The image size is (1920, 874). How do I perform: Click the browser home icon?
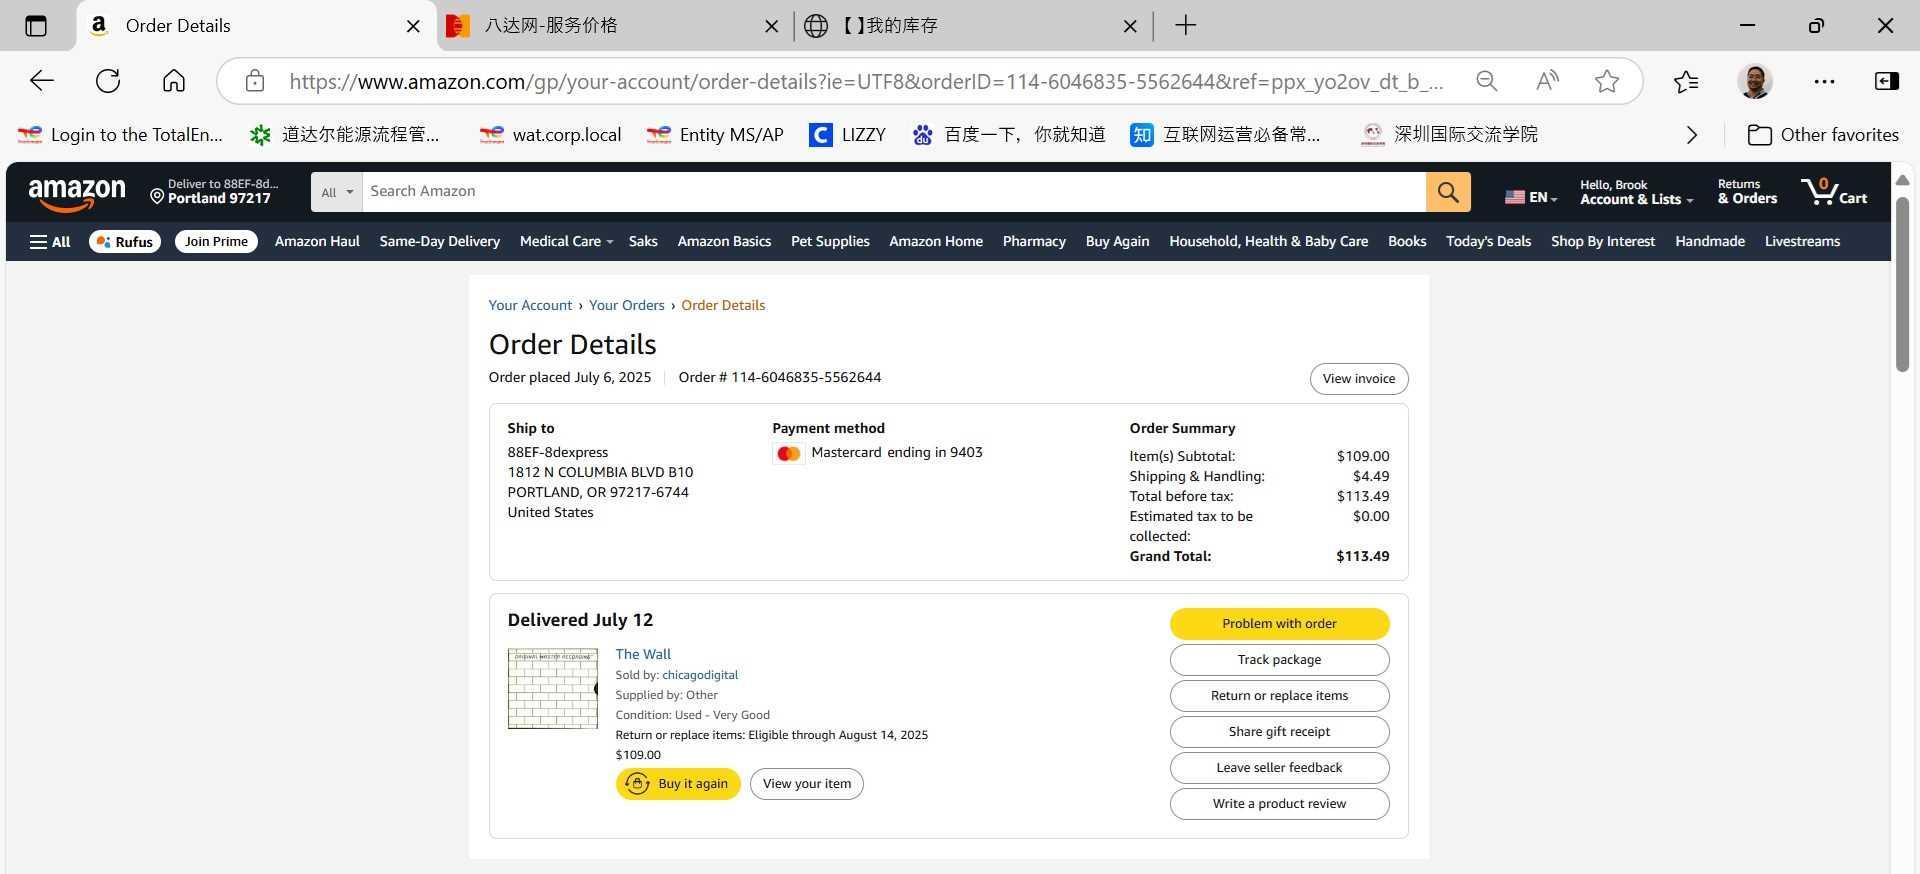(x=174, y=81)
